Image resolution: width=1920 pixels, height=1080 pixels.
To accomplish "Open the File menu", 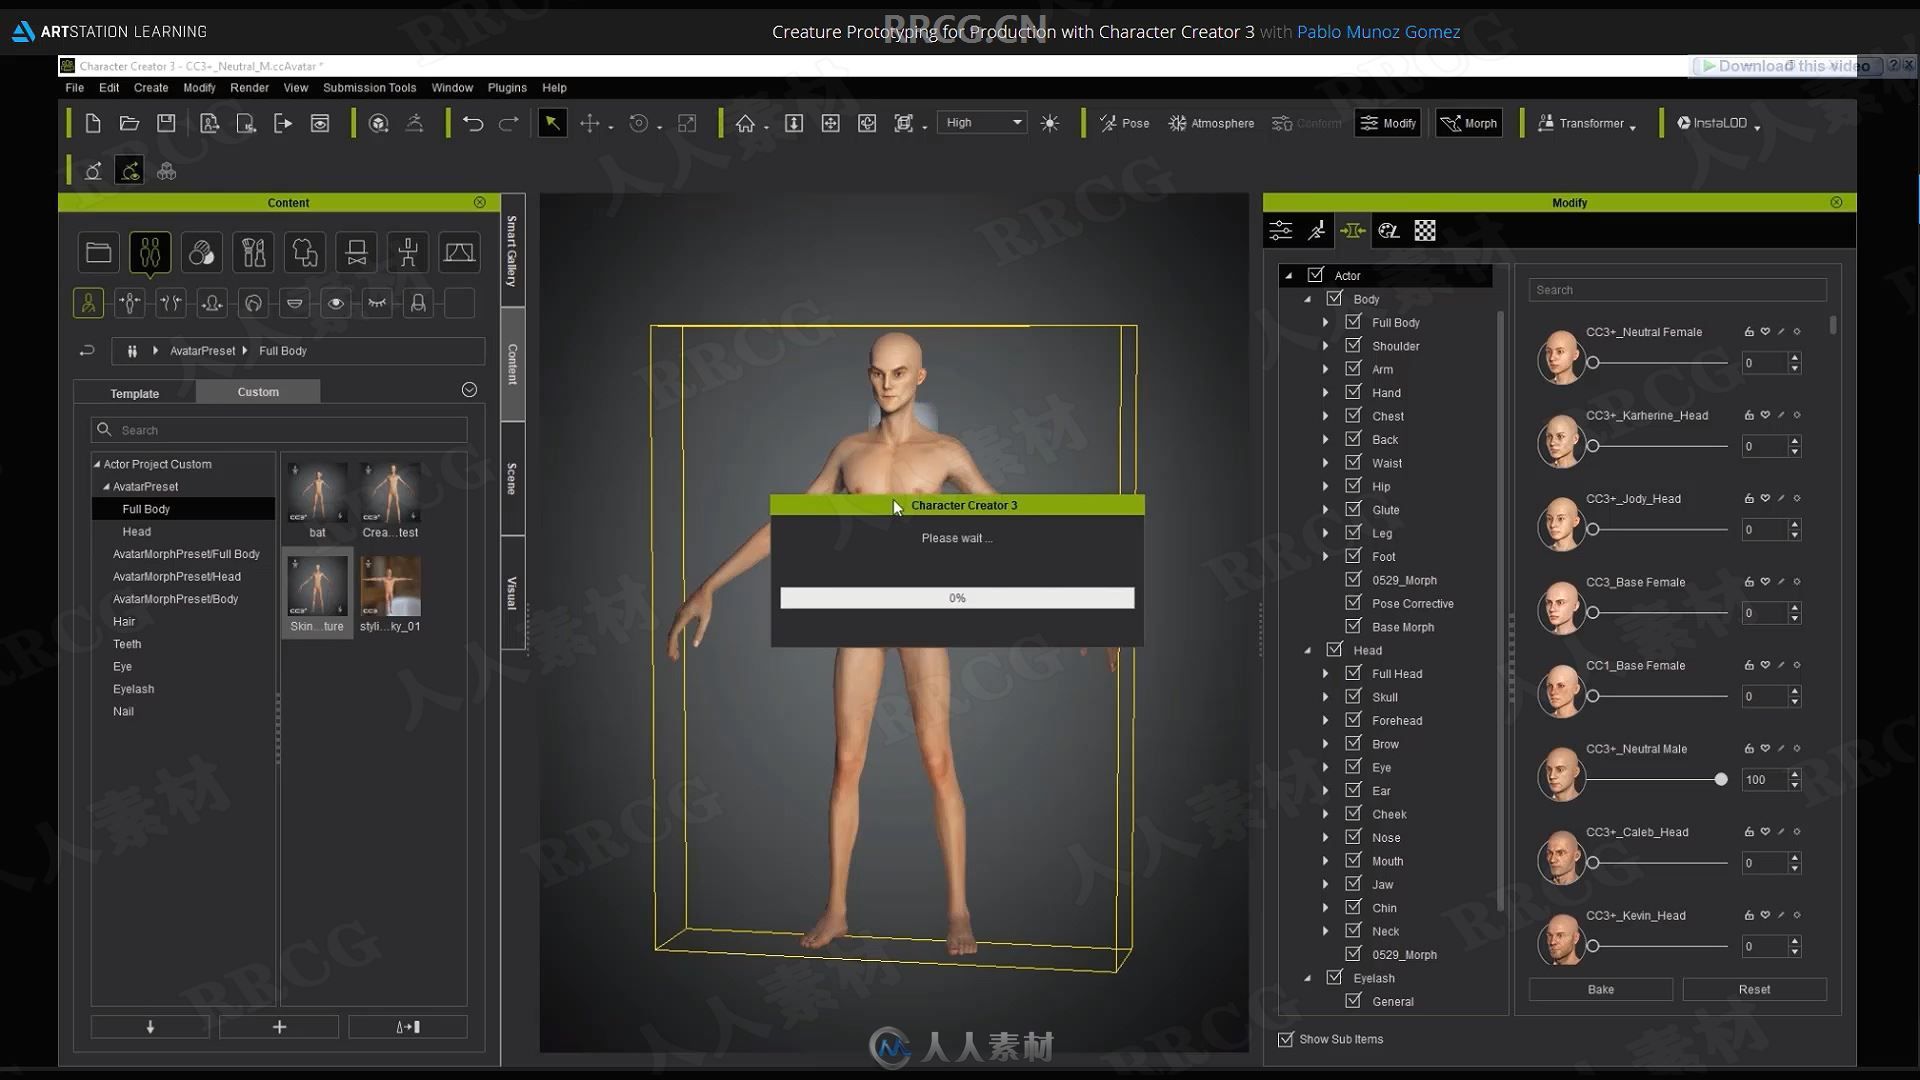I will click(75, 88).
